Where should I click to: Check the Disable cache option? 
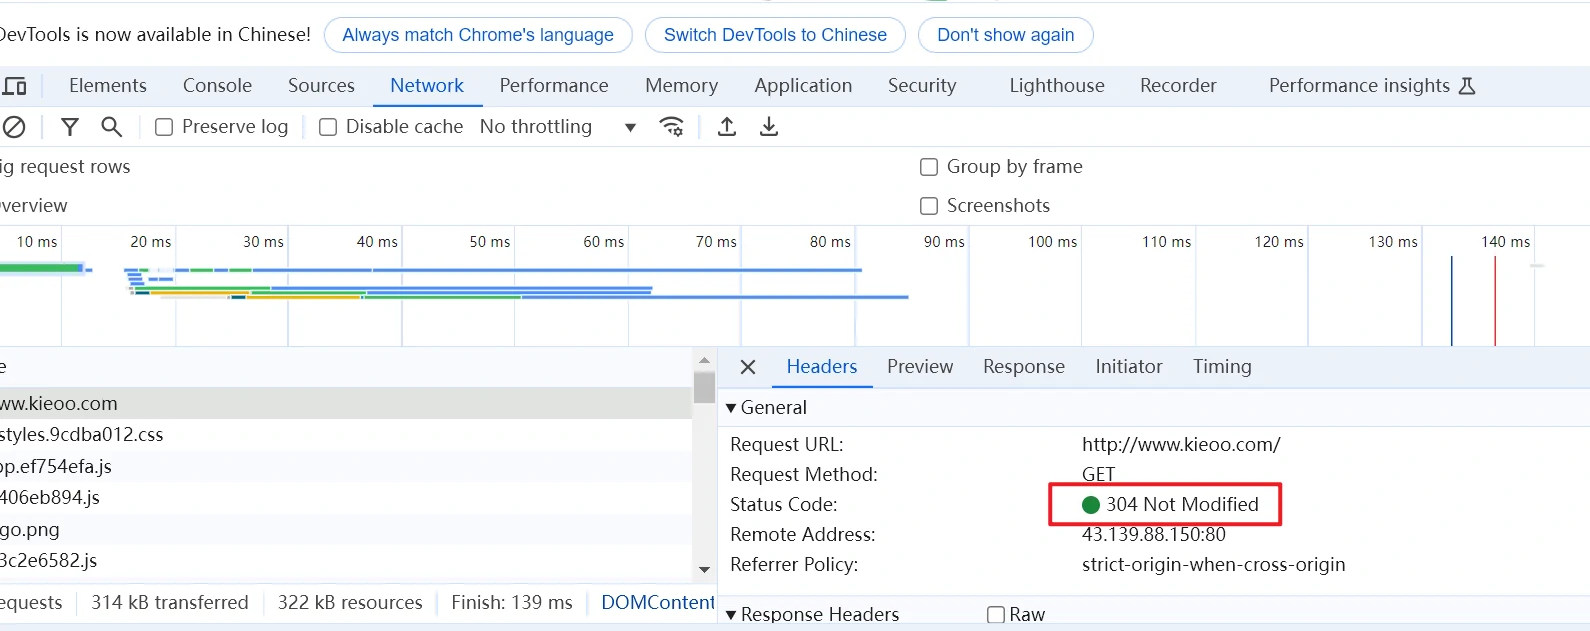[x=328, y=127]
